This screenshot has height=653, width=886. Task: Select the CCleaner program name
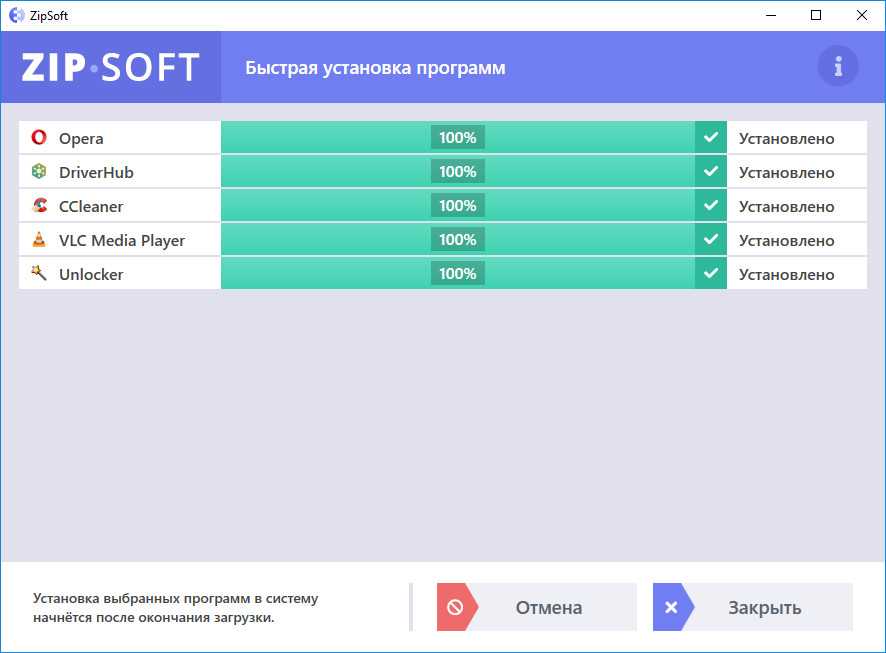pyautogui.click(x=91, y=206)
